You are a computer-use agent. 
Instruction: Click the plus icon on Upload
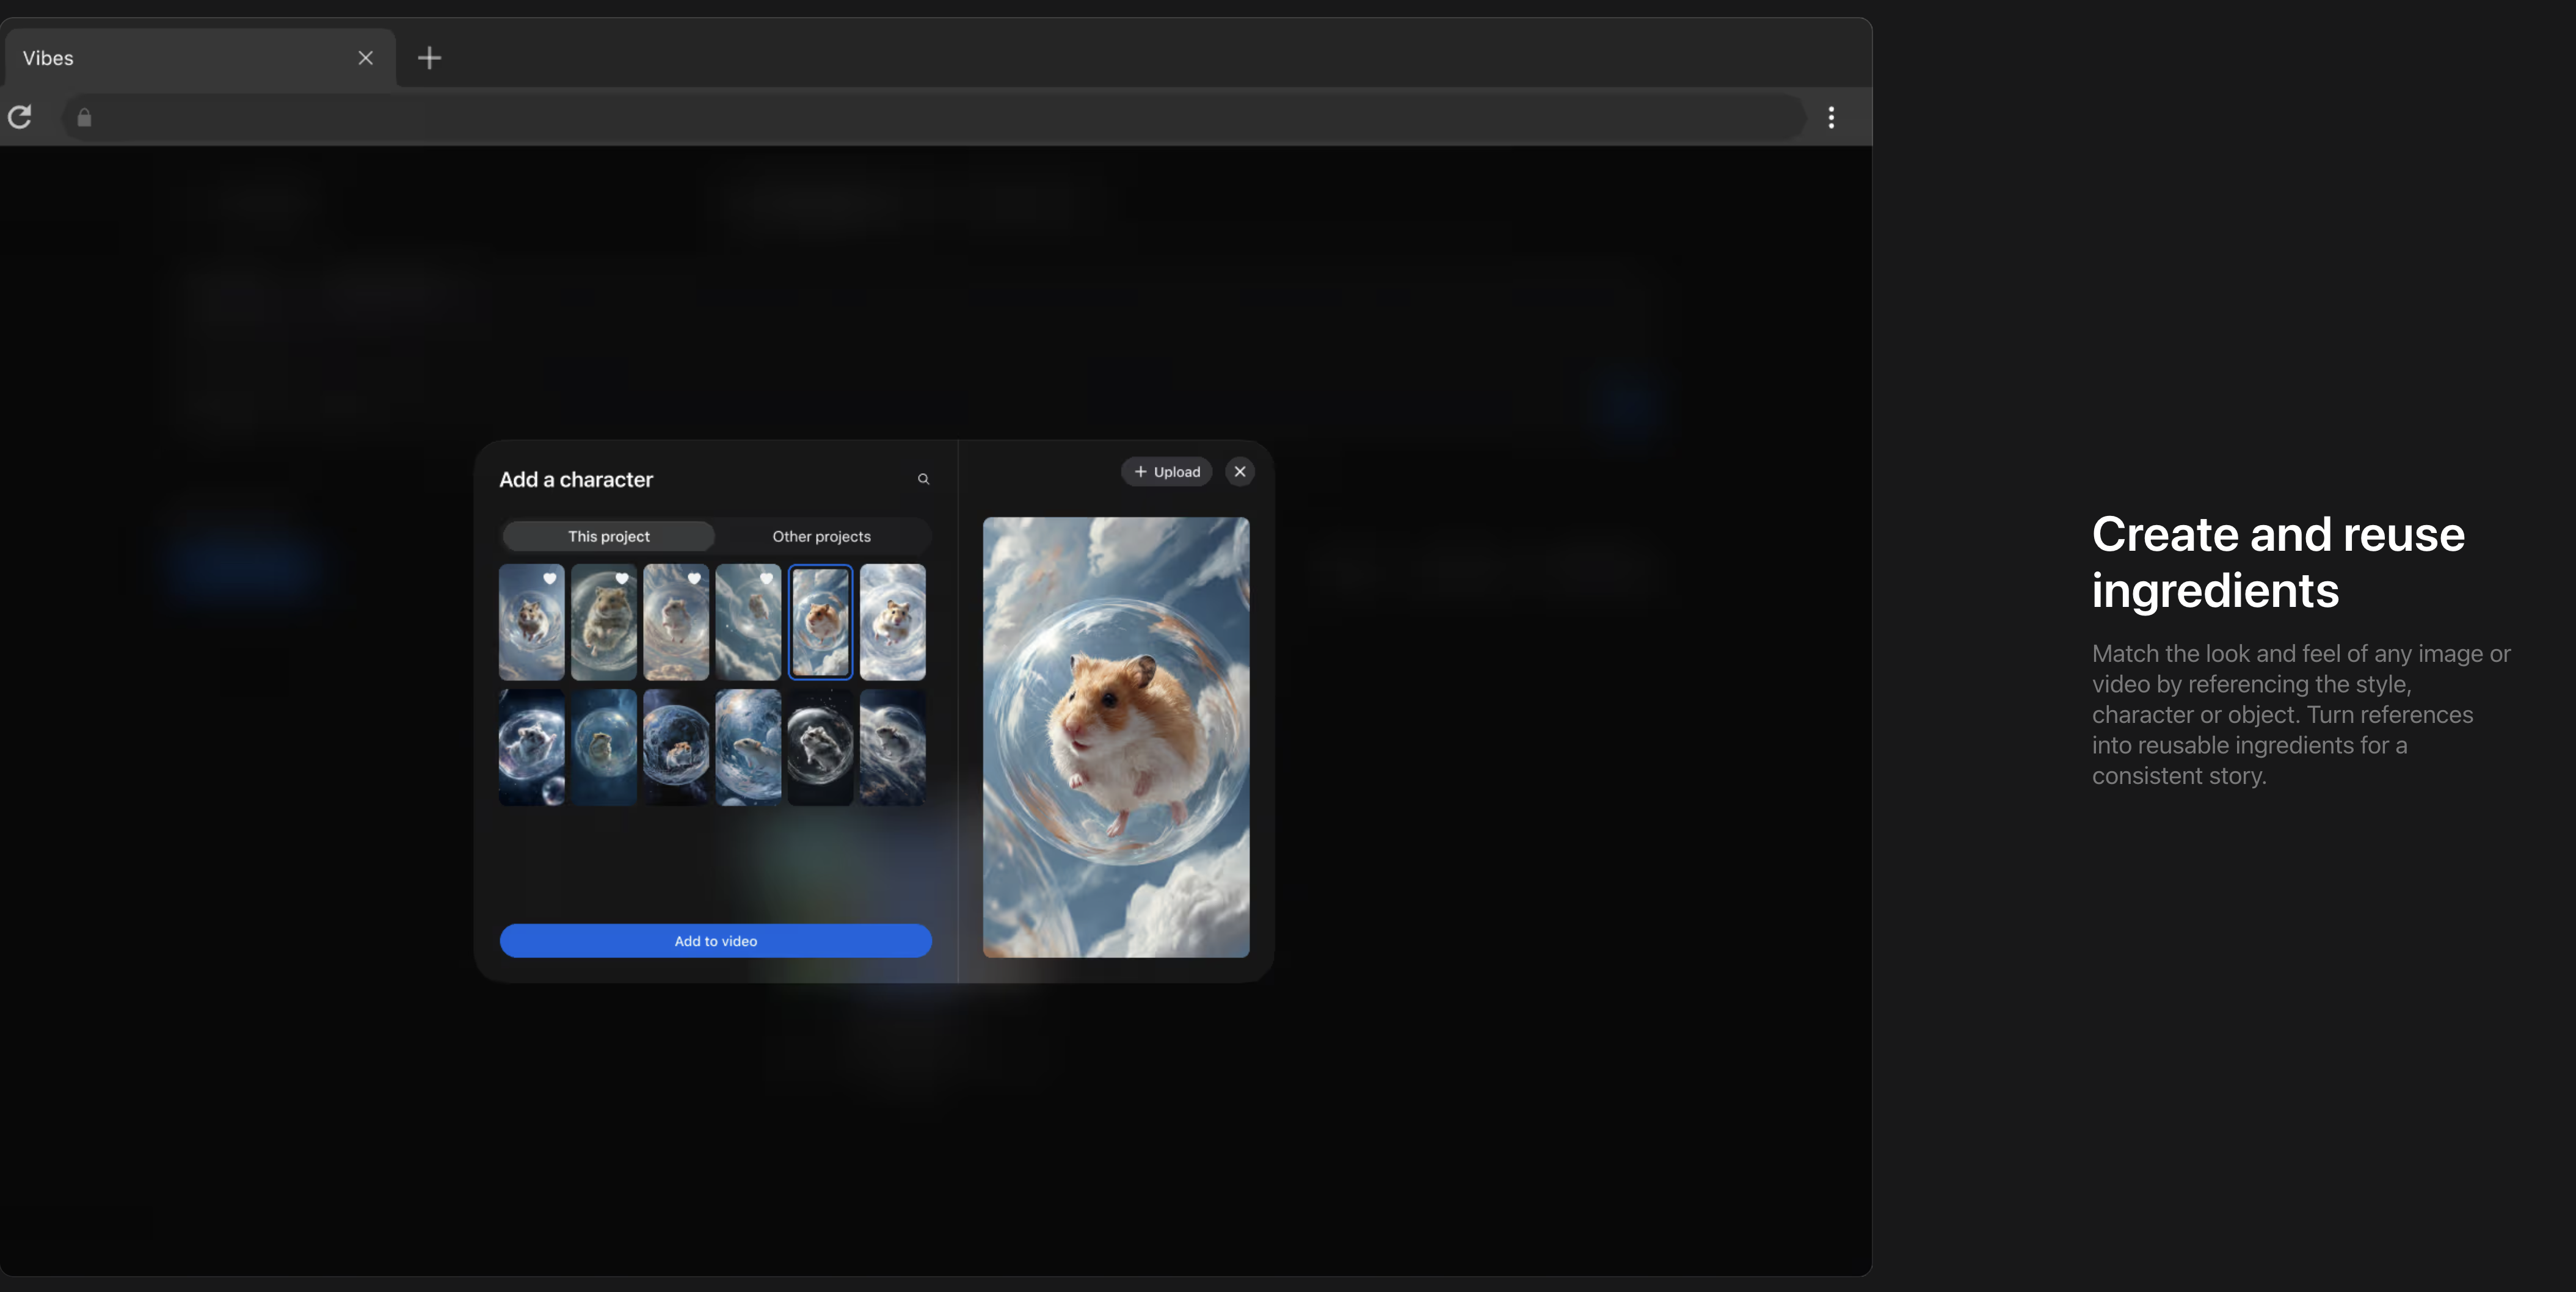point(1140,472)
